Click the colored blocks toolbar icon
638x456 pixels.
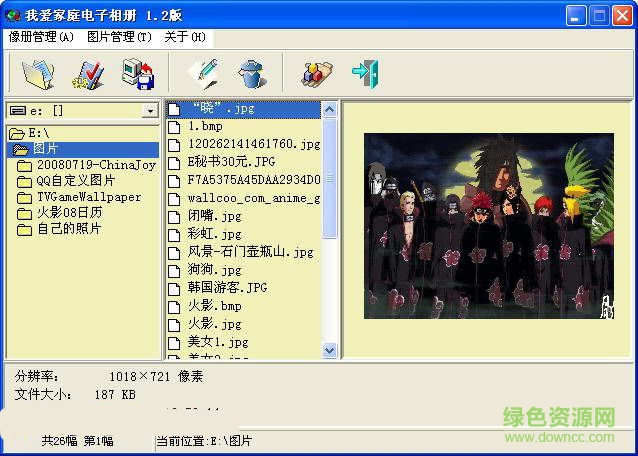[317, 74]
